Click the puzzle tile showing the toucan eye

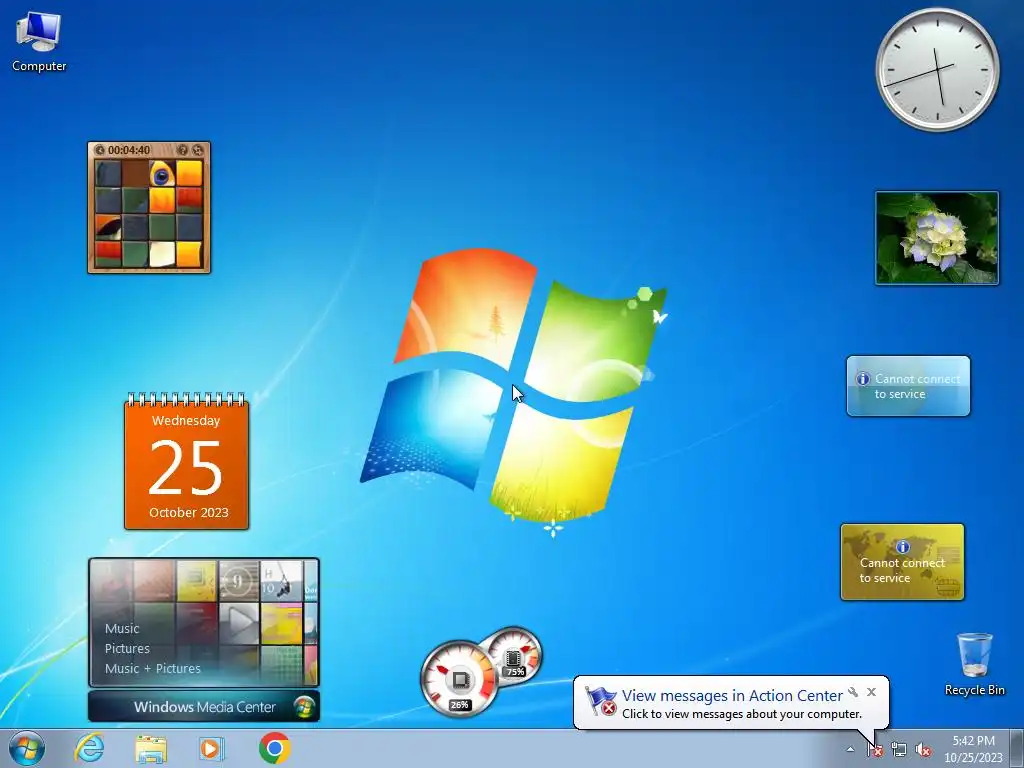point(162,174)
